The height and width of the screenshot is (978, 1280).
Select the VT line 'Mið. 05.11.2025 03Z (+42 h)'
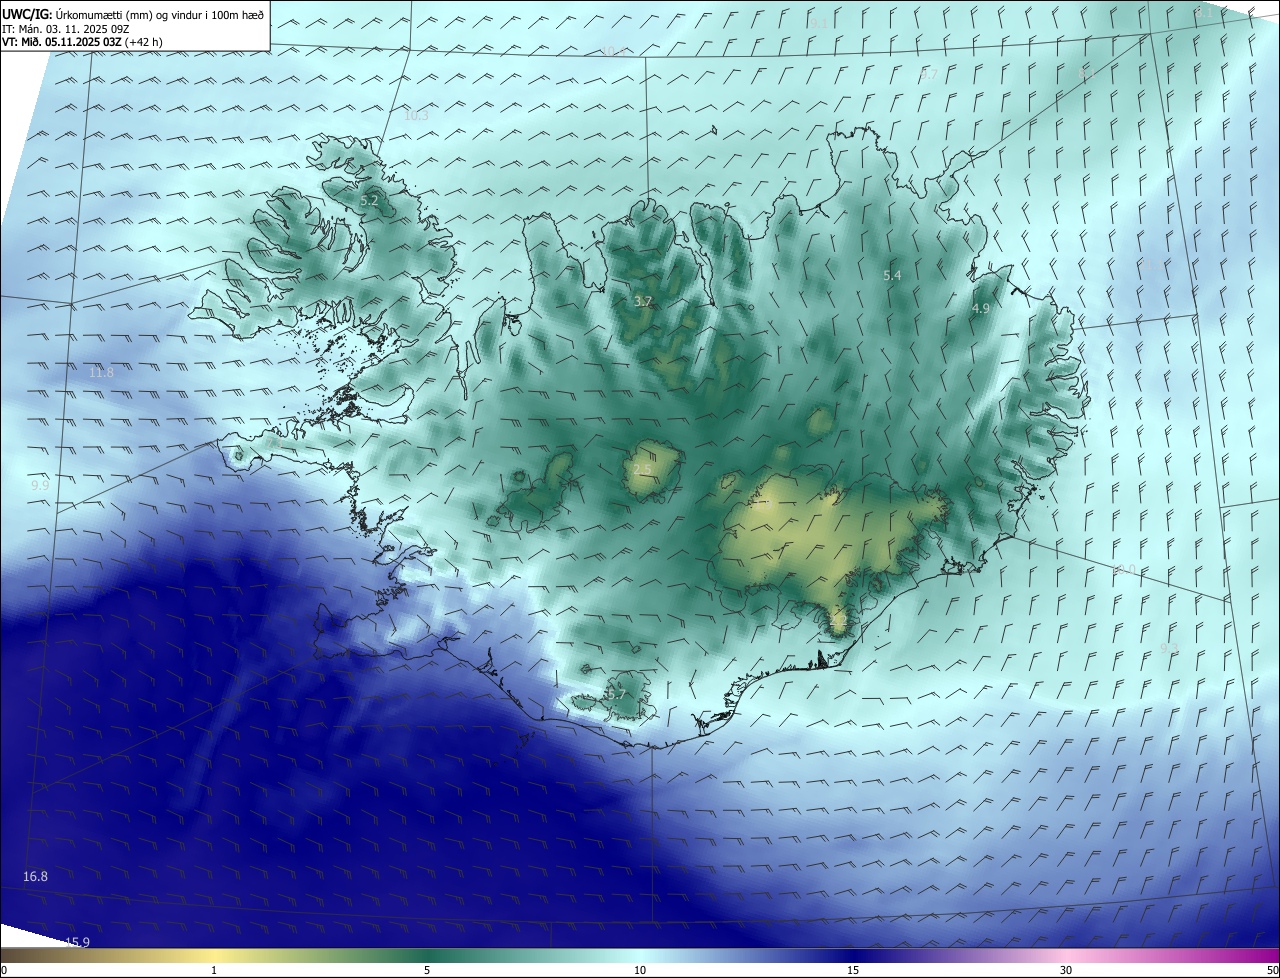coord(91,42)
